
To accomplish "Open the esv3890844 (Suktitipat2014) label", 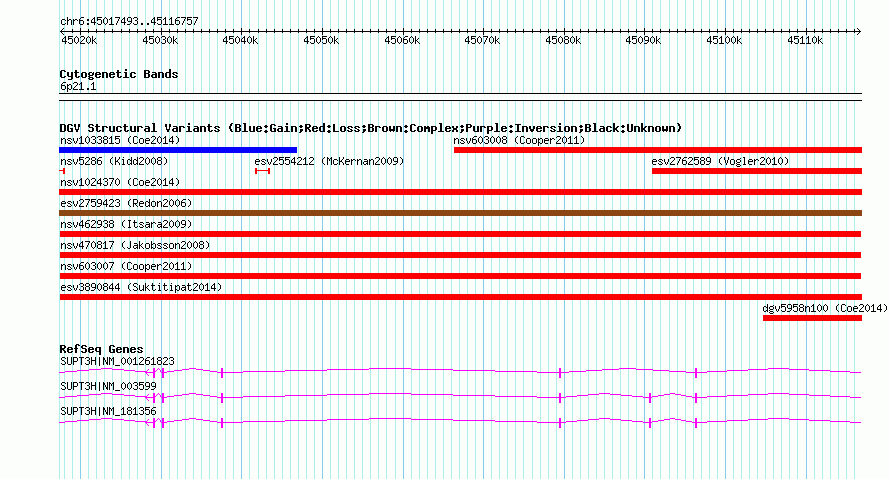I will 141,287.
